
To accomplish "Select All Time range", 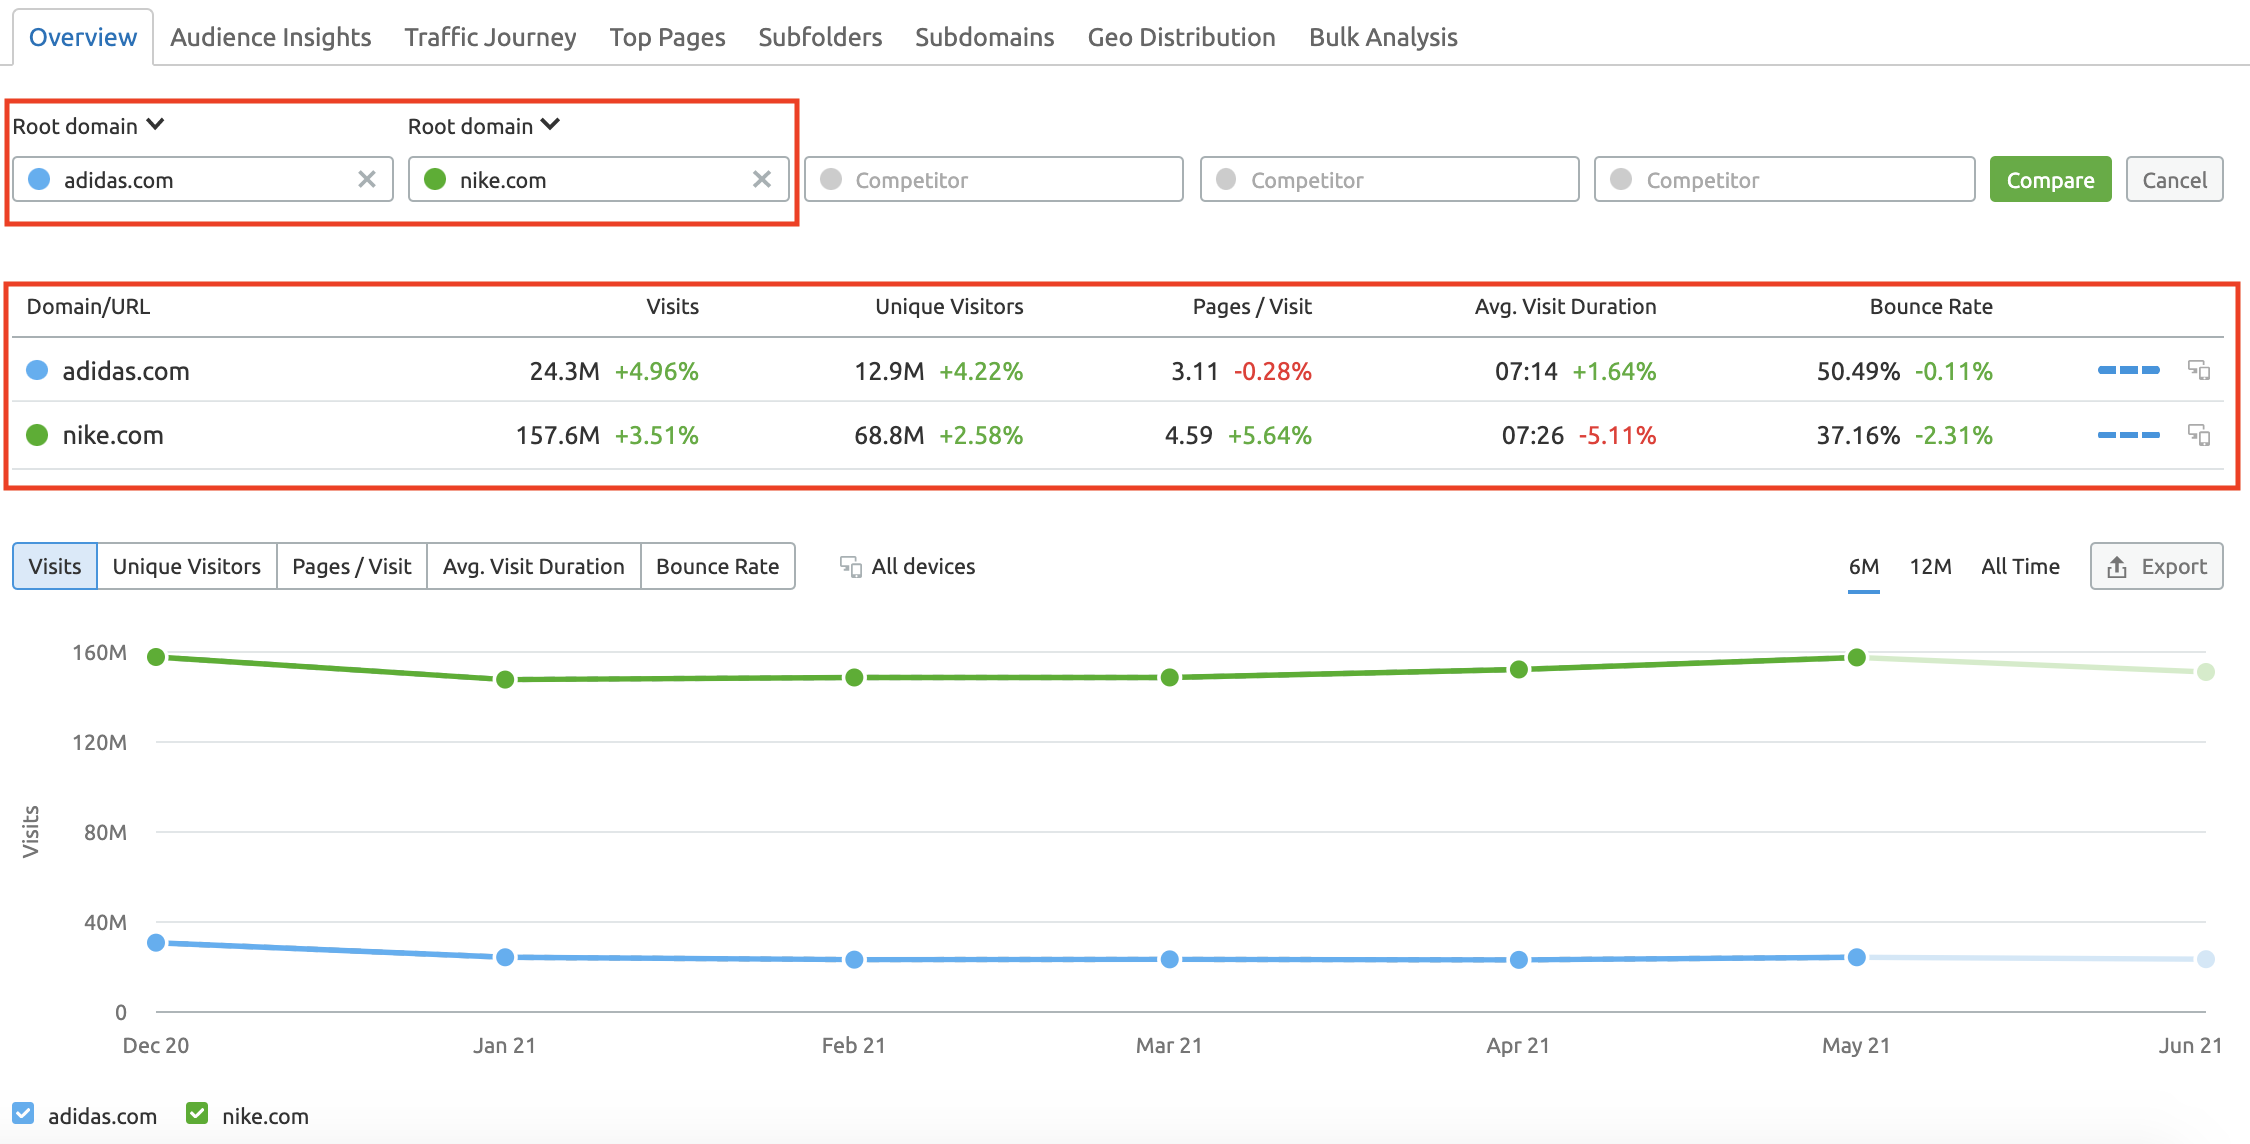I will click(2020, 567).
